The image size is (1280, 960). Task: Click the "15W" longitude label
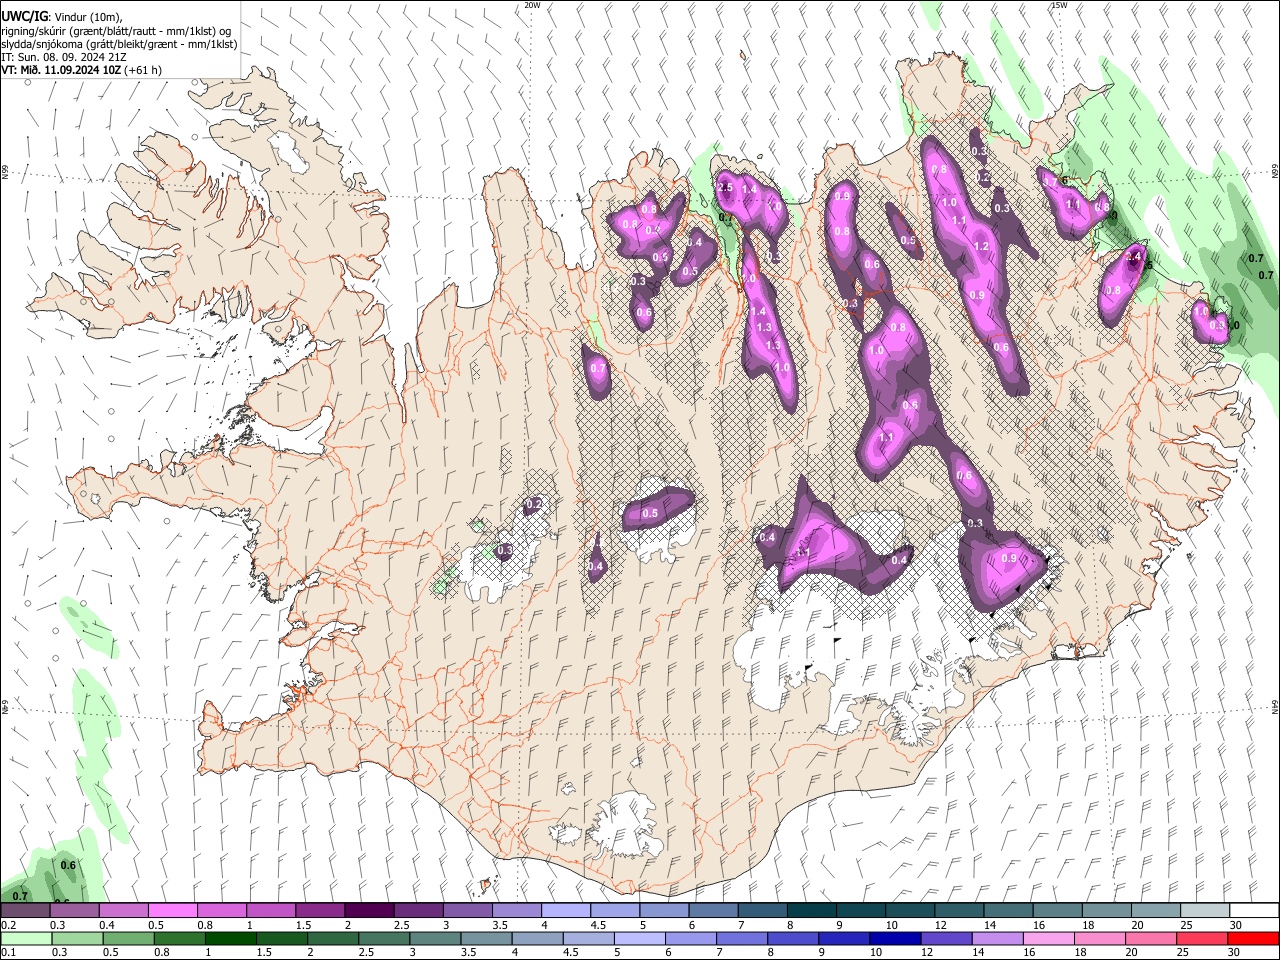[1059, 5]
